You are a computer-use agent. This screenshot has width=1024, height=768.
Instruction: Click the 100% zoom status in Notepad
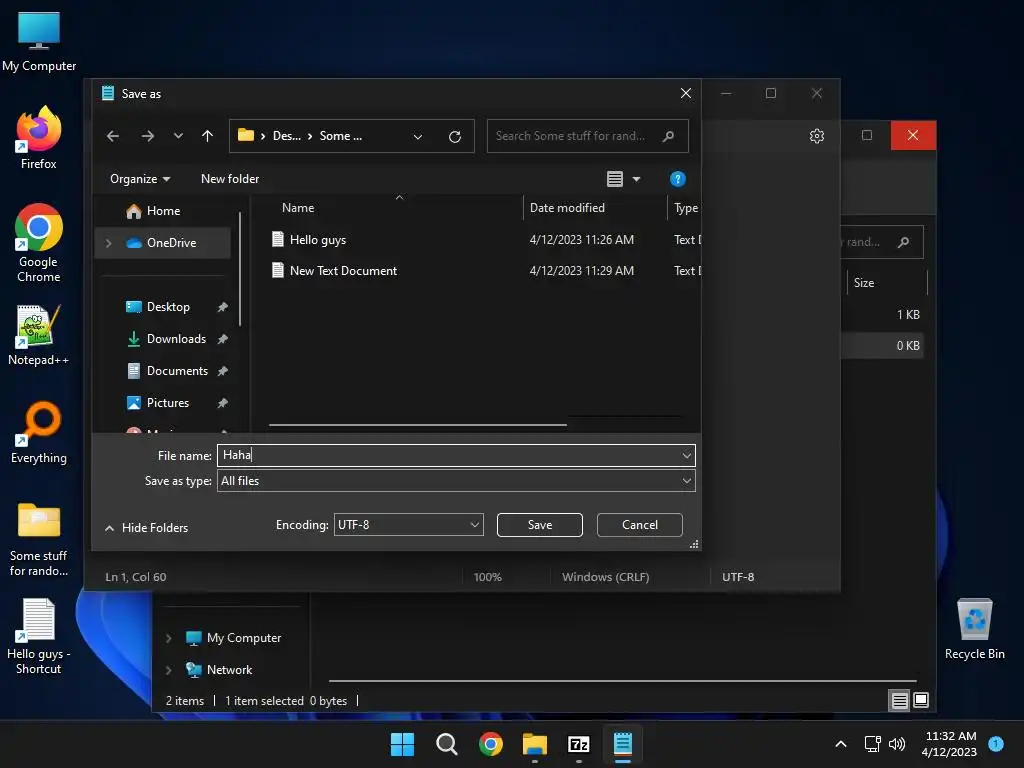(x=487, y=577)
